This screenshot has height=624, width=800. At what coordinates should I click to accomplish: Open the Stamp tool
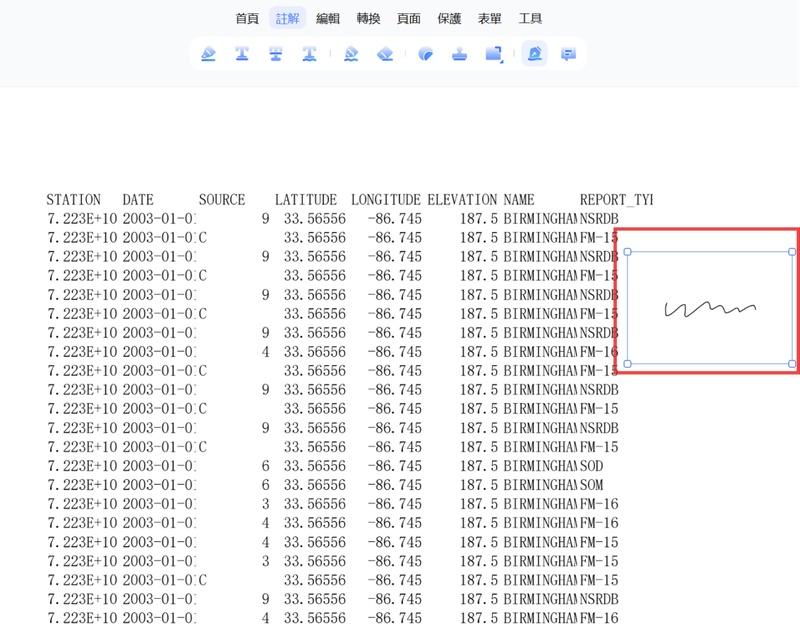(x=459, y=54)
